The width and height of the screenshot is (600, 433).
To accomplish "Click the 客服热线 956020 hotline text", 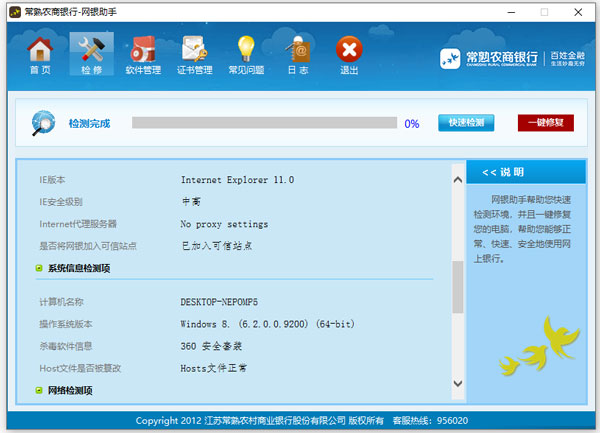I will coord(430,421).
